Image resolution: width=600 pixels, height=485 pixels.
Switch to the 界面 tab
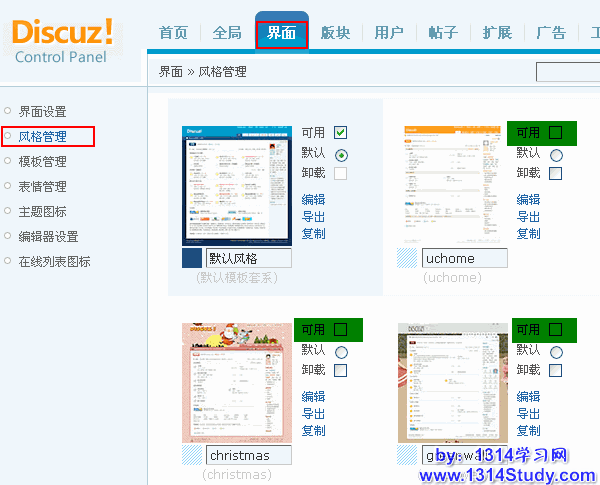coord(281,32)
